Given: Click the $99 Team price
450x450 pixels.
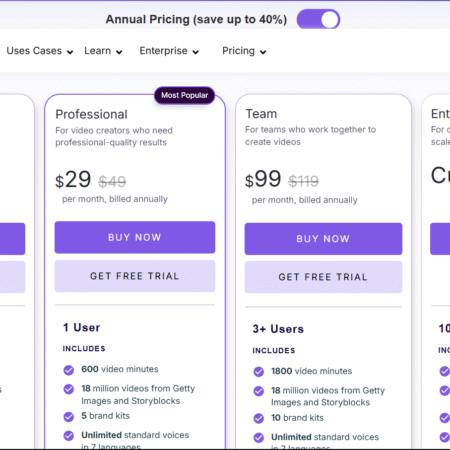Looking at the screenshot, I should tap(263, 179).
